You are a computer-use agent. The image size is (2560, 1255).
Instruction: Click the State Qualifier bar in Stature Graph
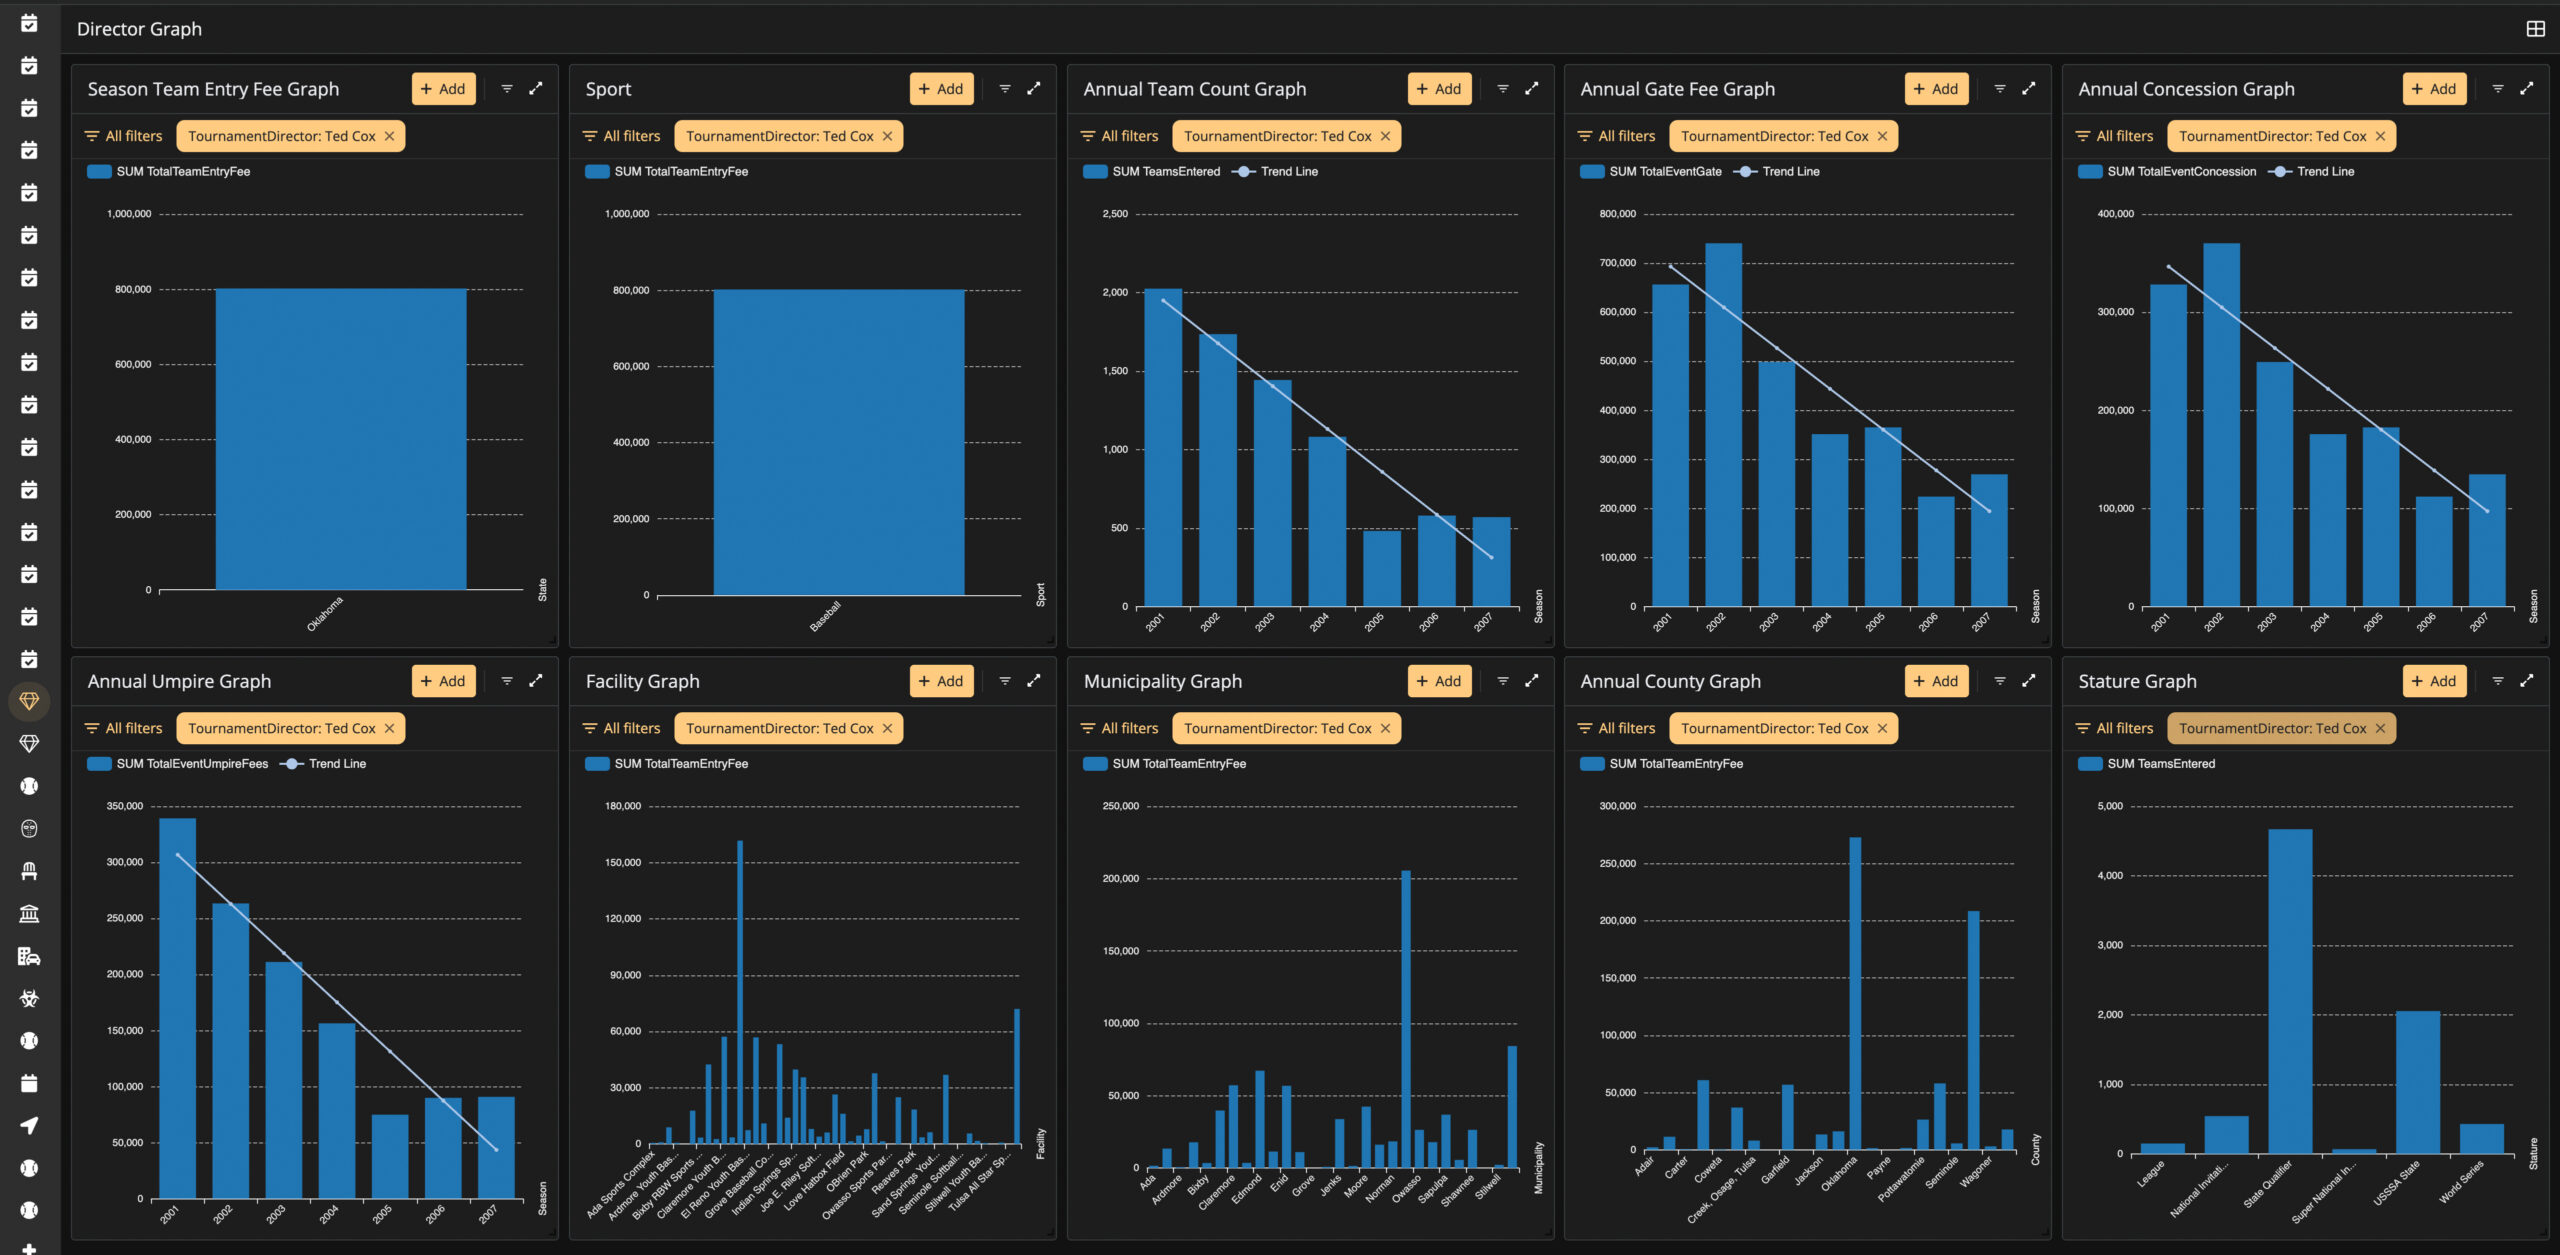click(x=2290, y=992)
